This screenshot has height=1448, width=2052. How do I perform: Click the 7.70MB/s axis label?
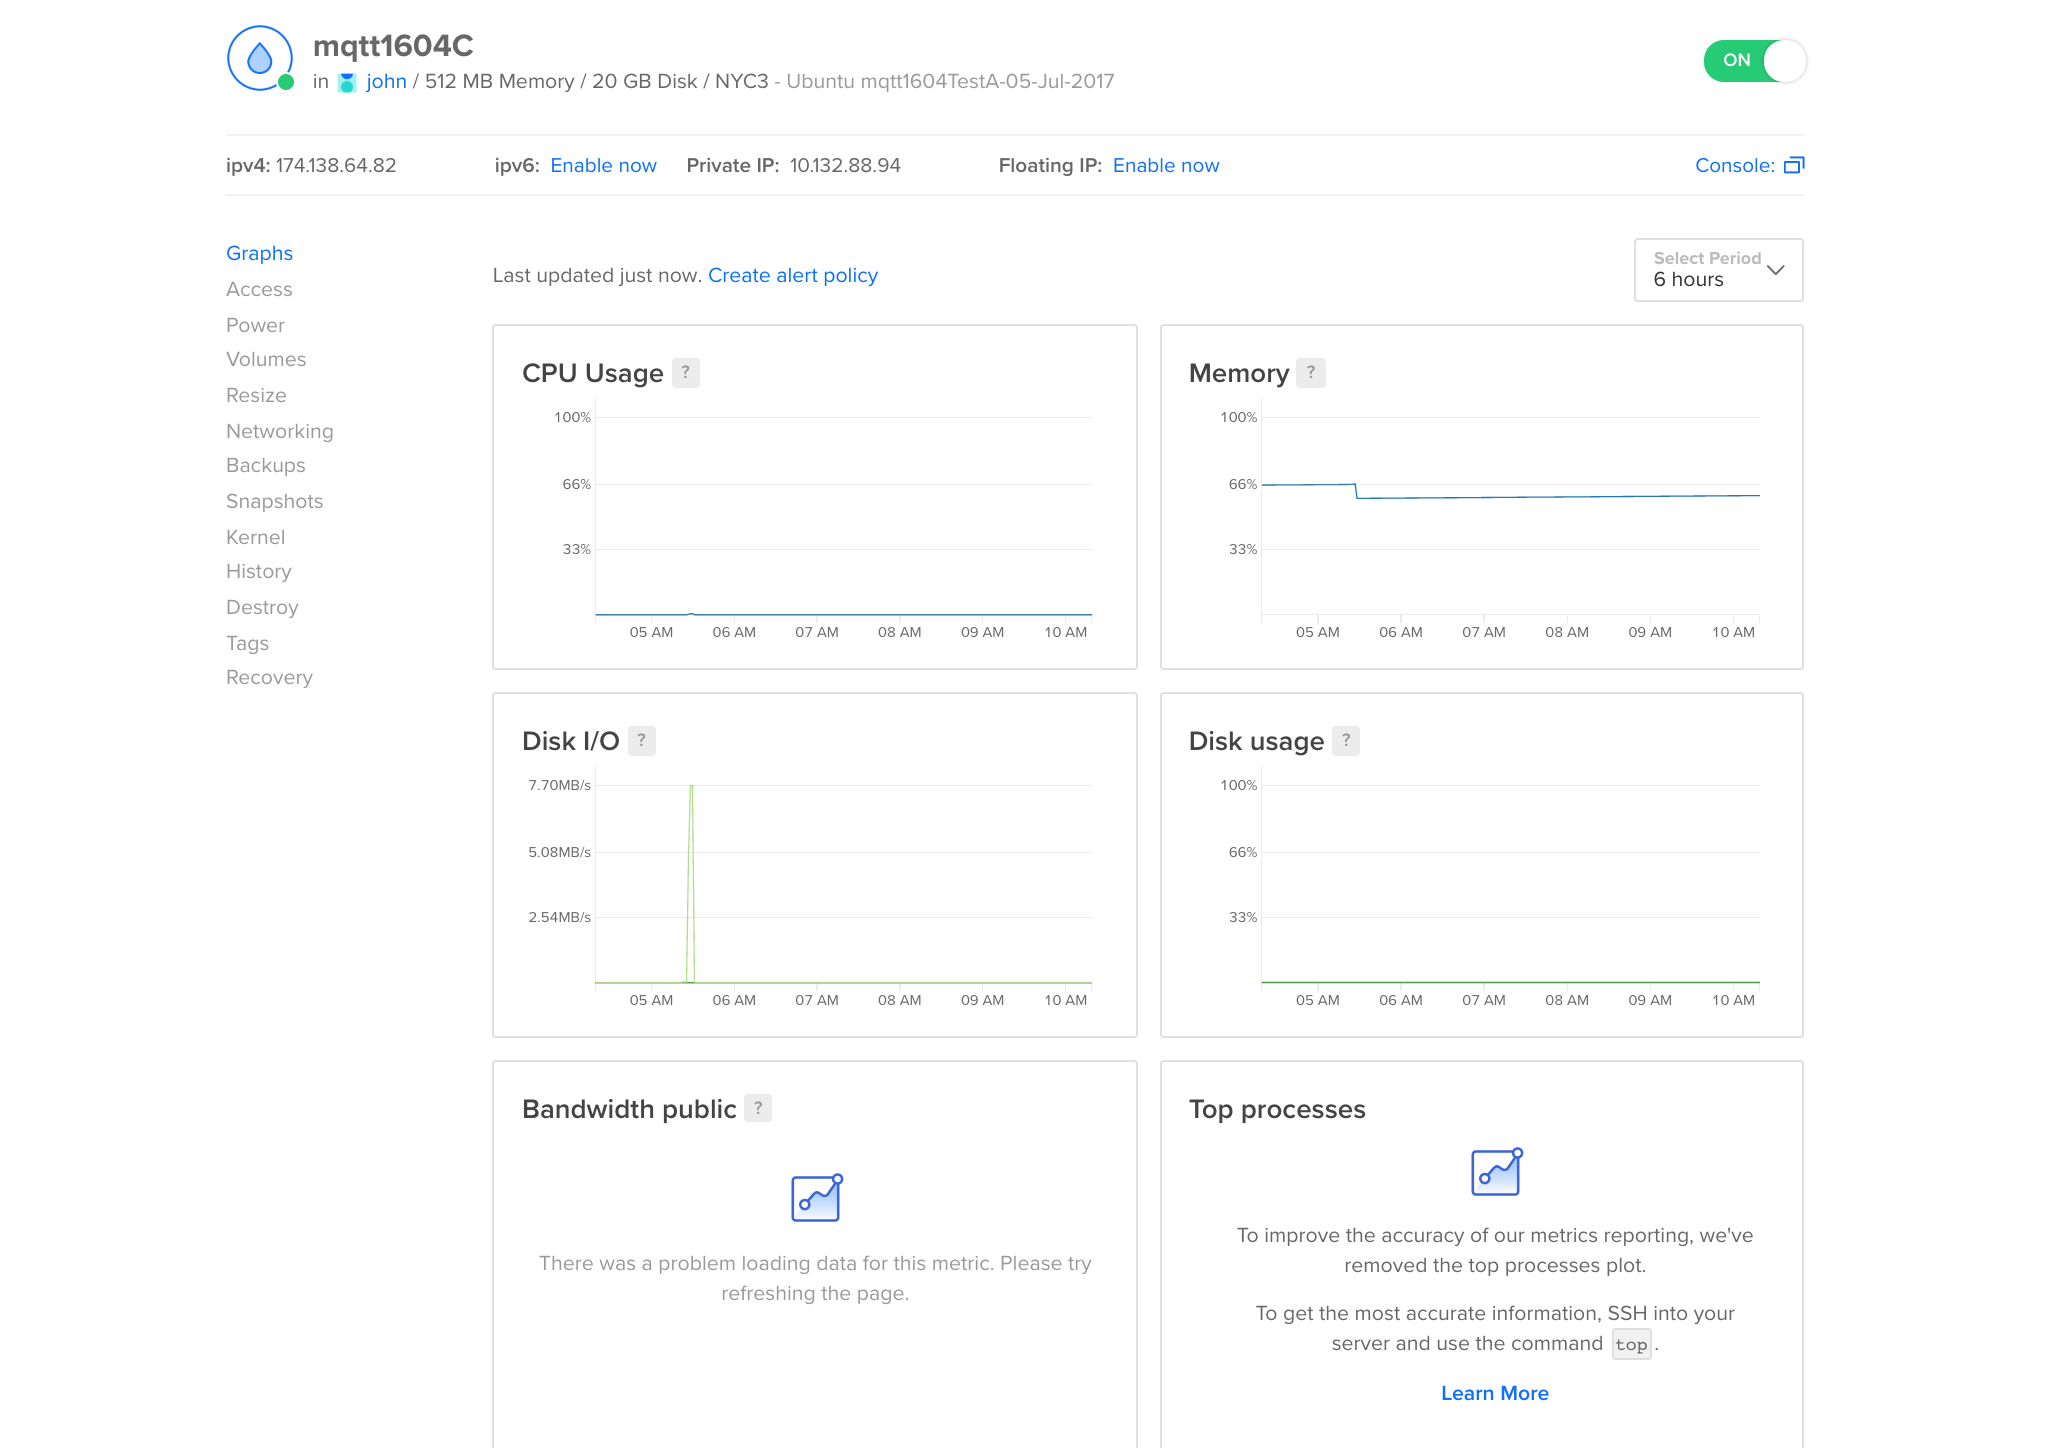(x=559, y=785)
